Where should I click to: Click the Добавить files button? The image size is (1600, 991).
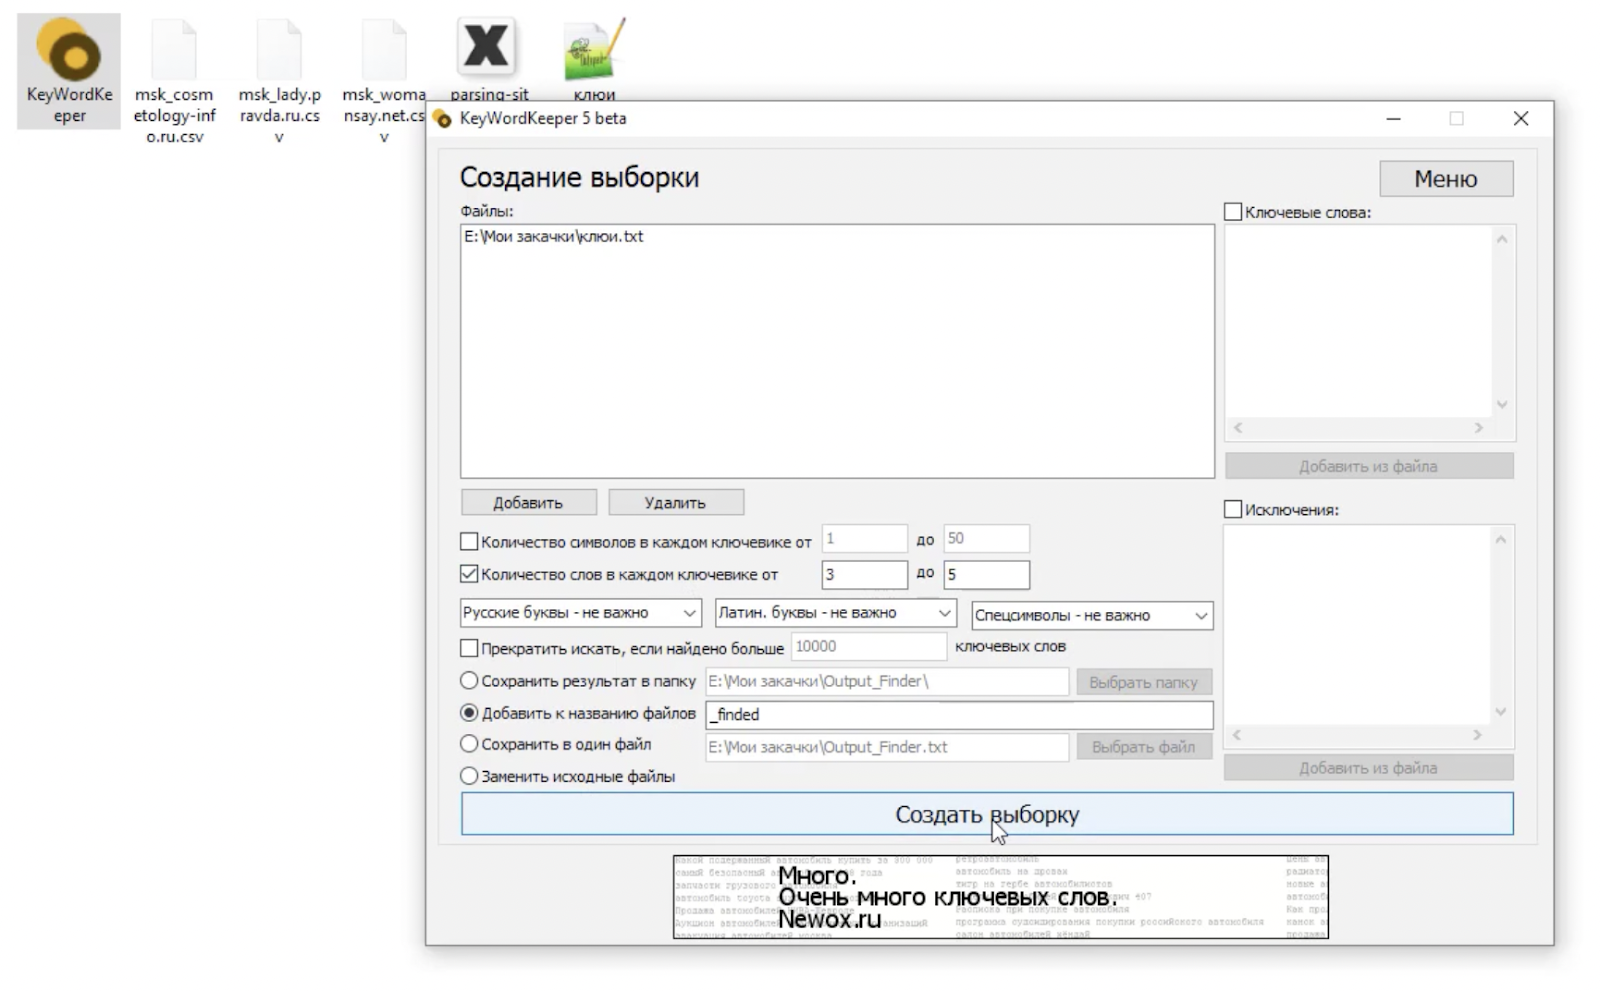528,502
